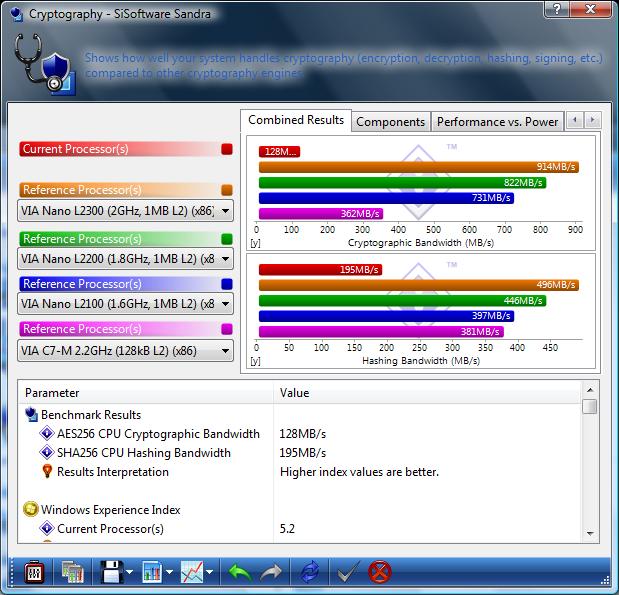Click the bar chart view icon

tap(152, 572)
